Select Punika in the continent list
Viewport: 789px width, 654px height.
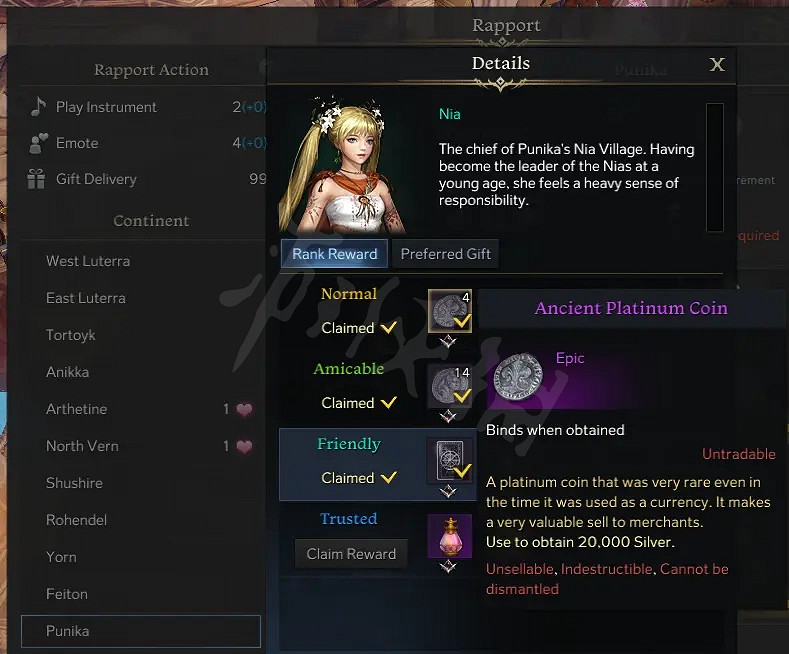pyautogui.click(x=141, y=631)
